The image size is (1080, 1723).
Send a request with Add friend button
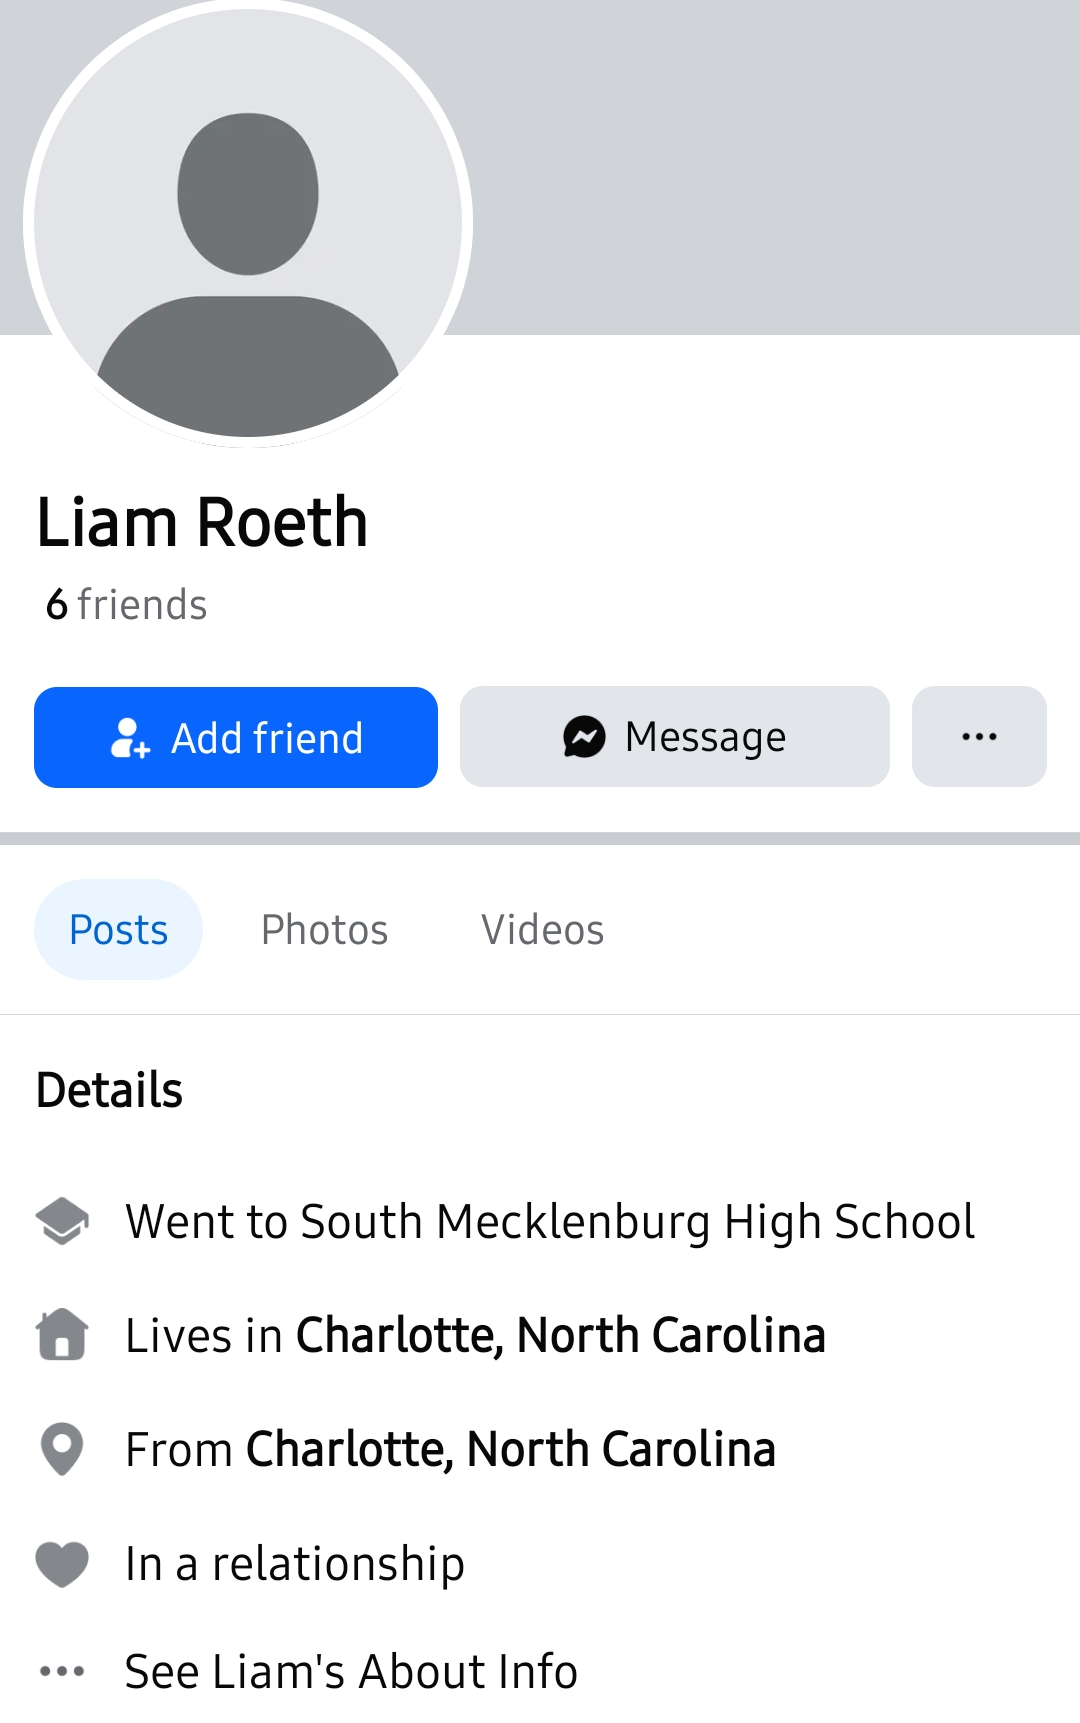tap(236, 737)
